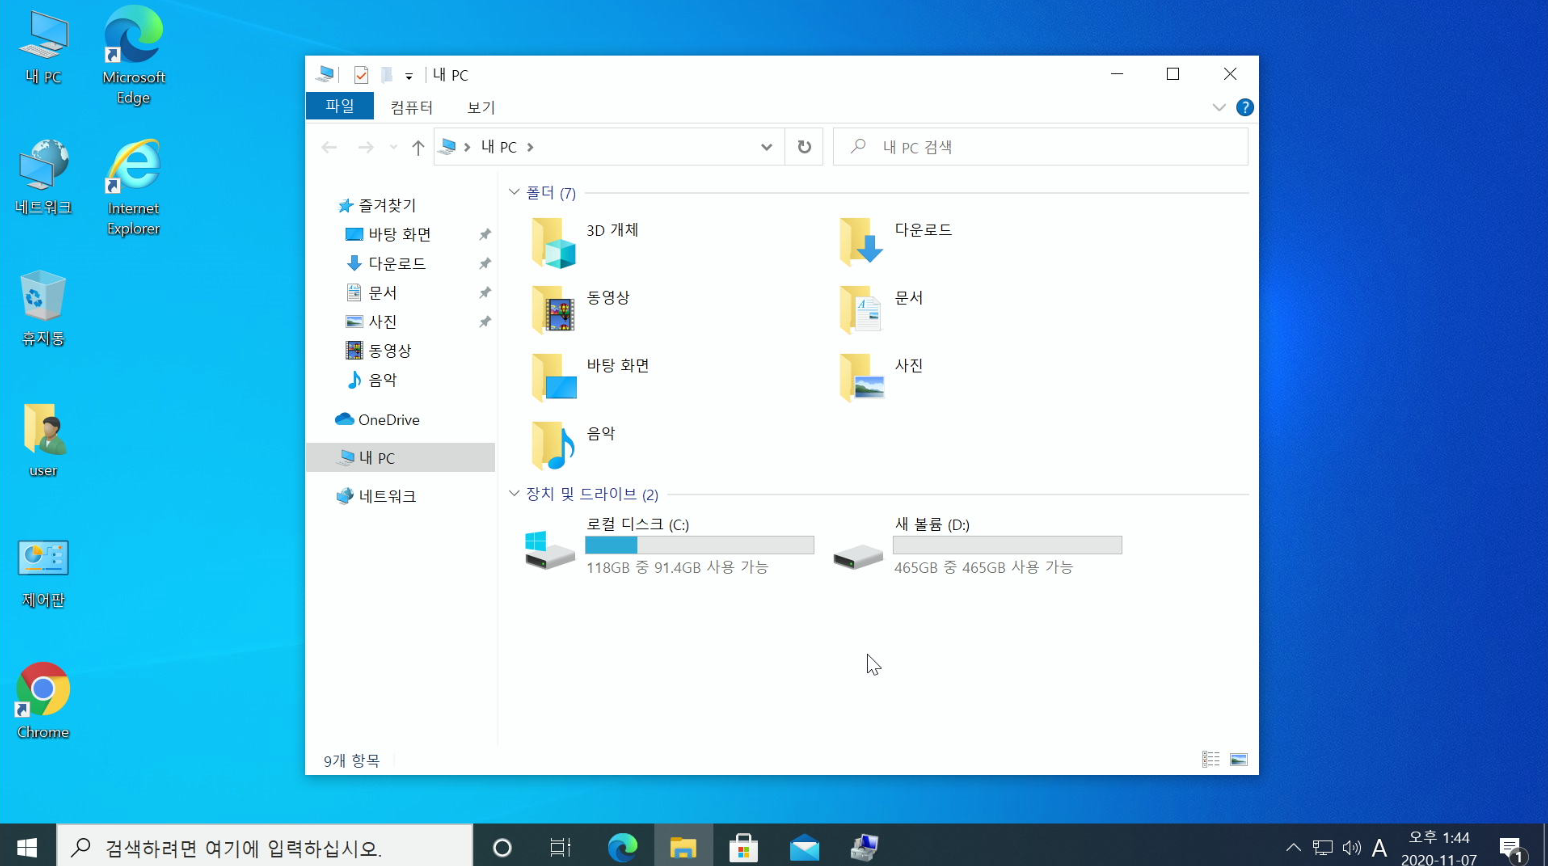
Task: Open Mail app on taskbar
Action: point(804,847)
